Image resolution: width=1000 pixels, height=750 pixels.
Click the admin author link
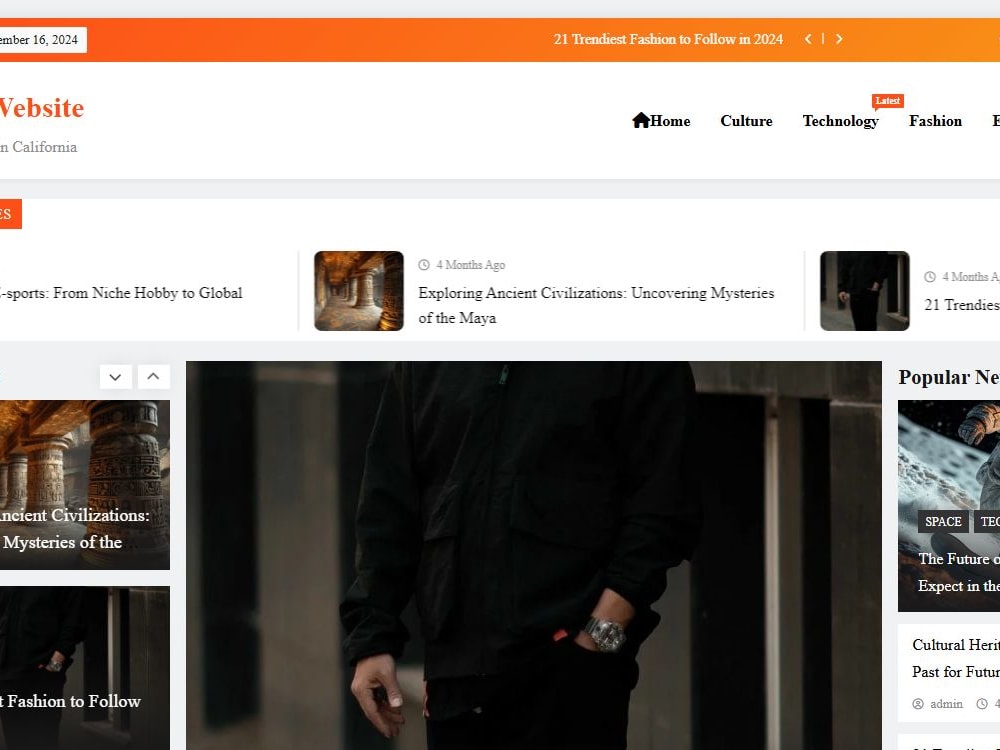click(x=946, y=704)
